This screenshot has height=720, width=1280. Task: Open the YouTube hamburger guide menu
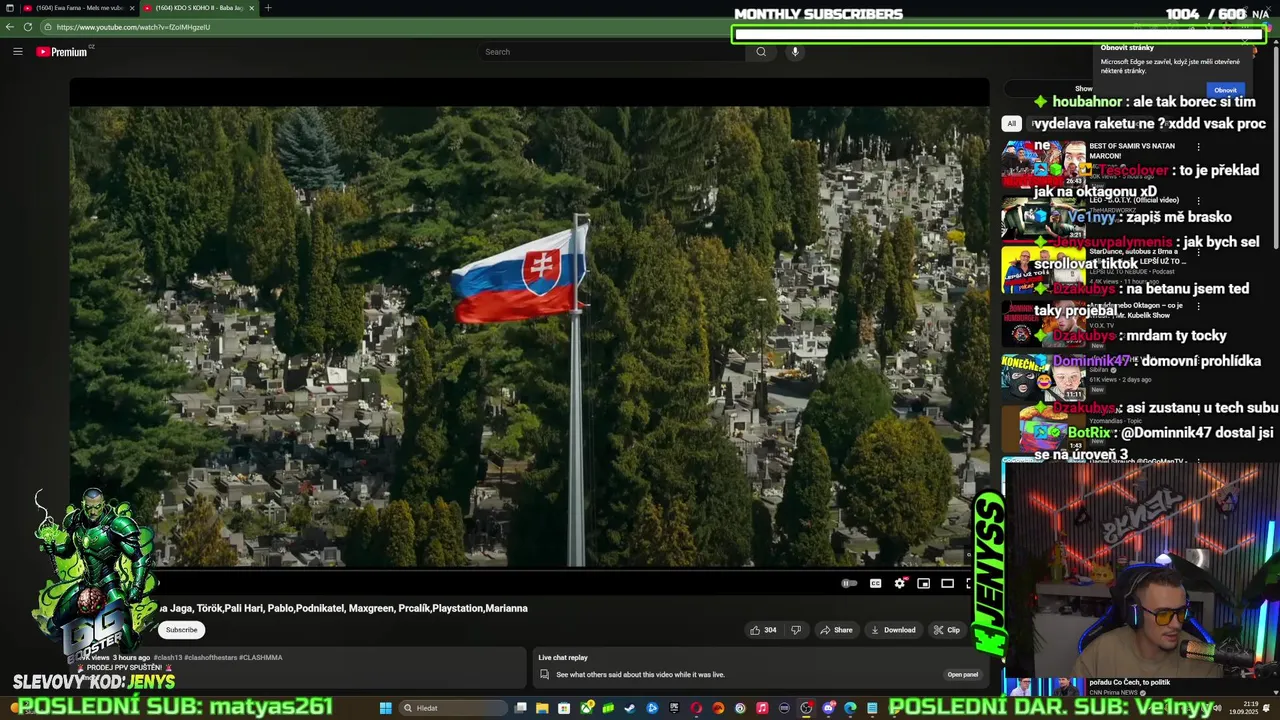click(x=17, y=51)
